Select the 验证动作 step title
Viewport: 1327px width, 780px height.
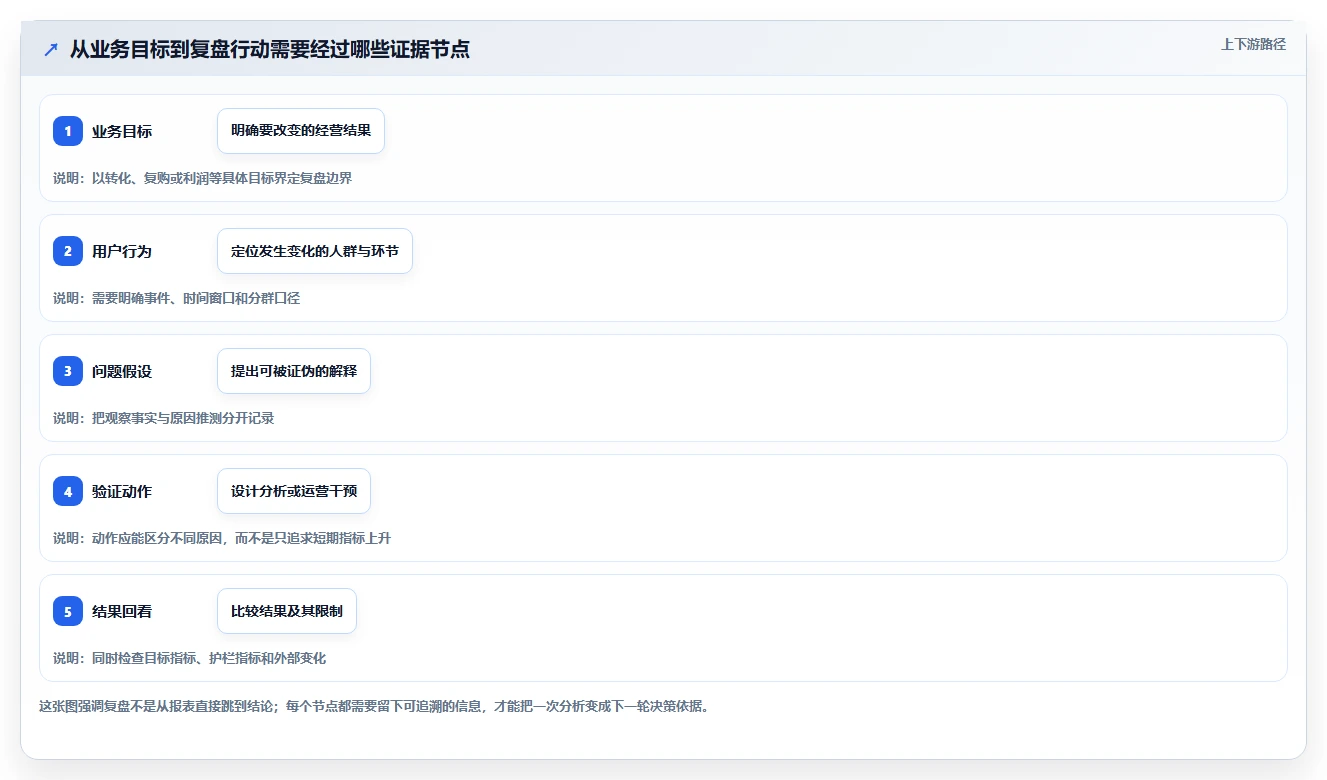pyautogui.click(x=122, y=491)
